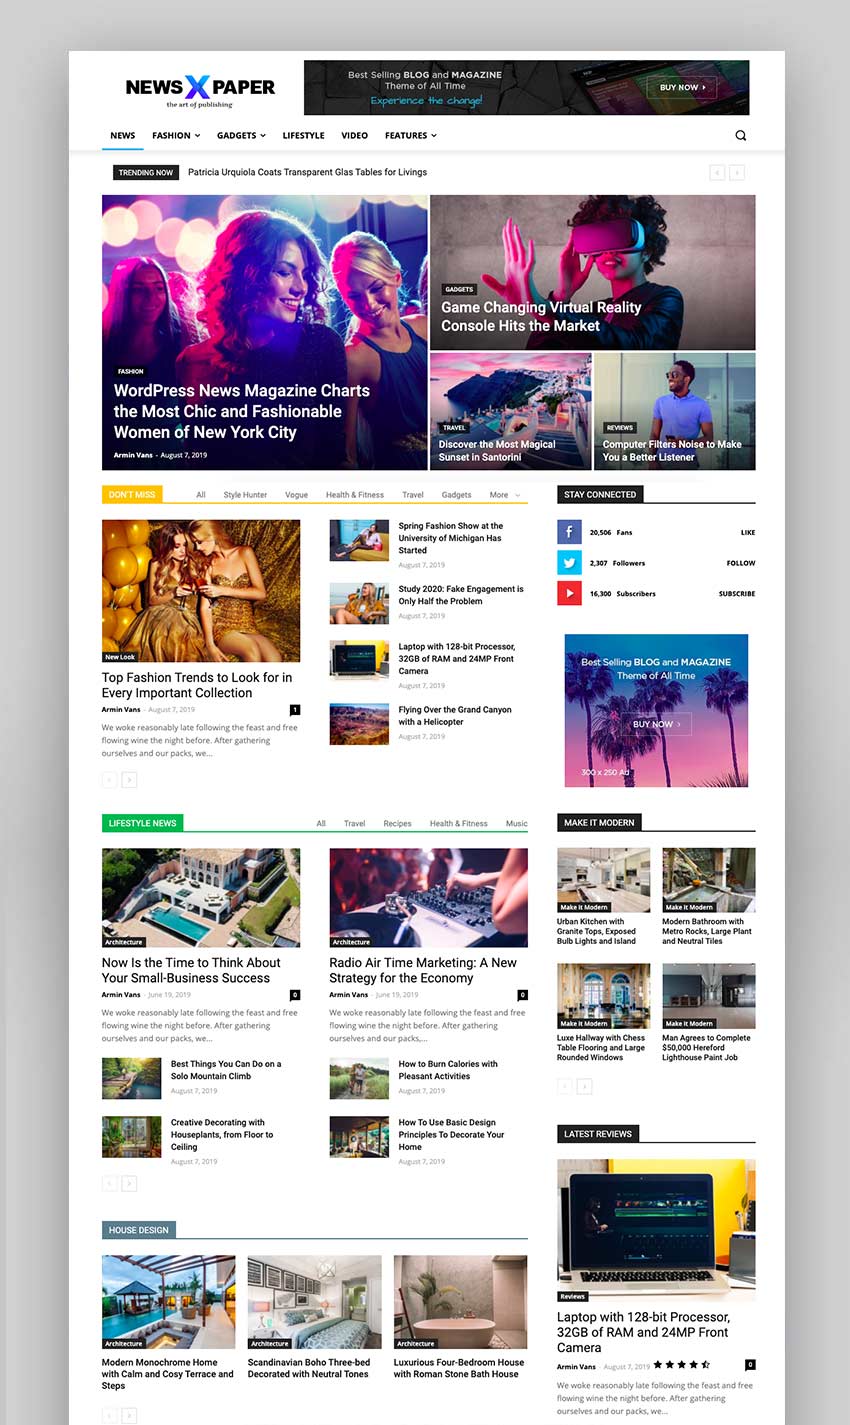The height and width of the screenshot is (1425, 850).
Task: Open comment count on Laptop review
Action: [x=751, y=1365]
